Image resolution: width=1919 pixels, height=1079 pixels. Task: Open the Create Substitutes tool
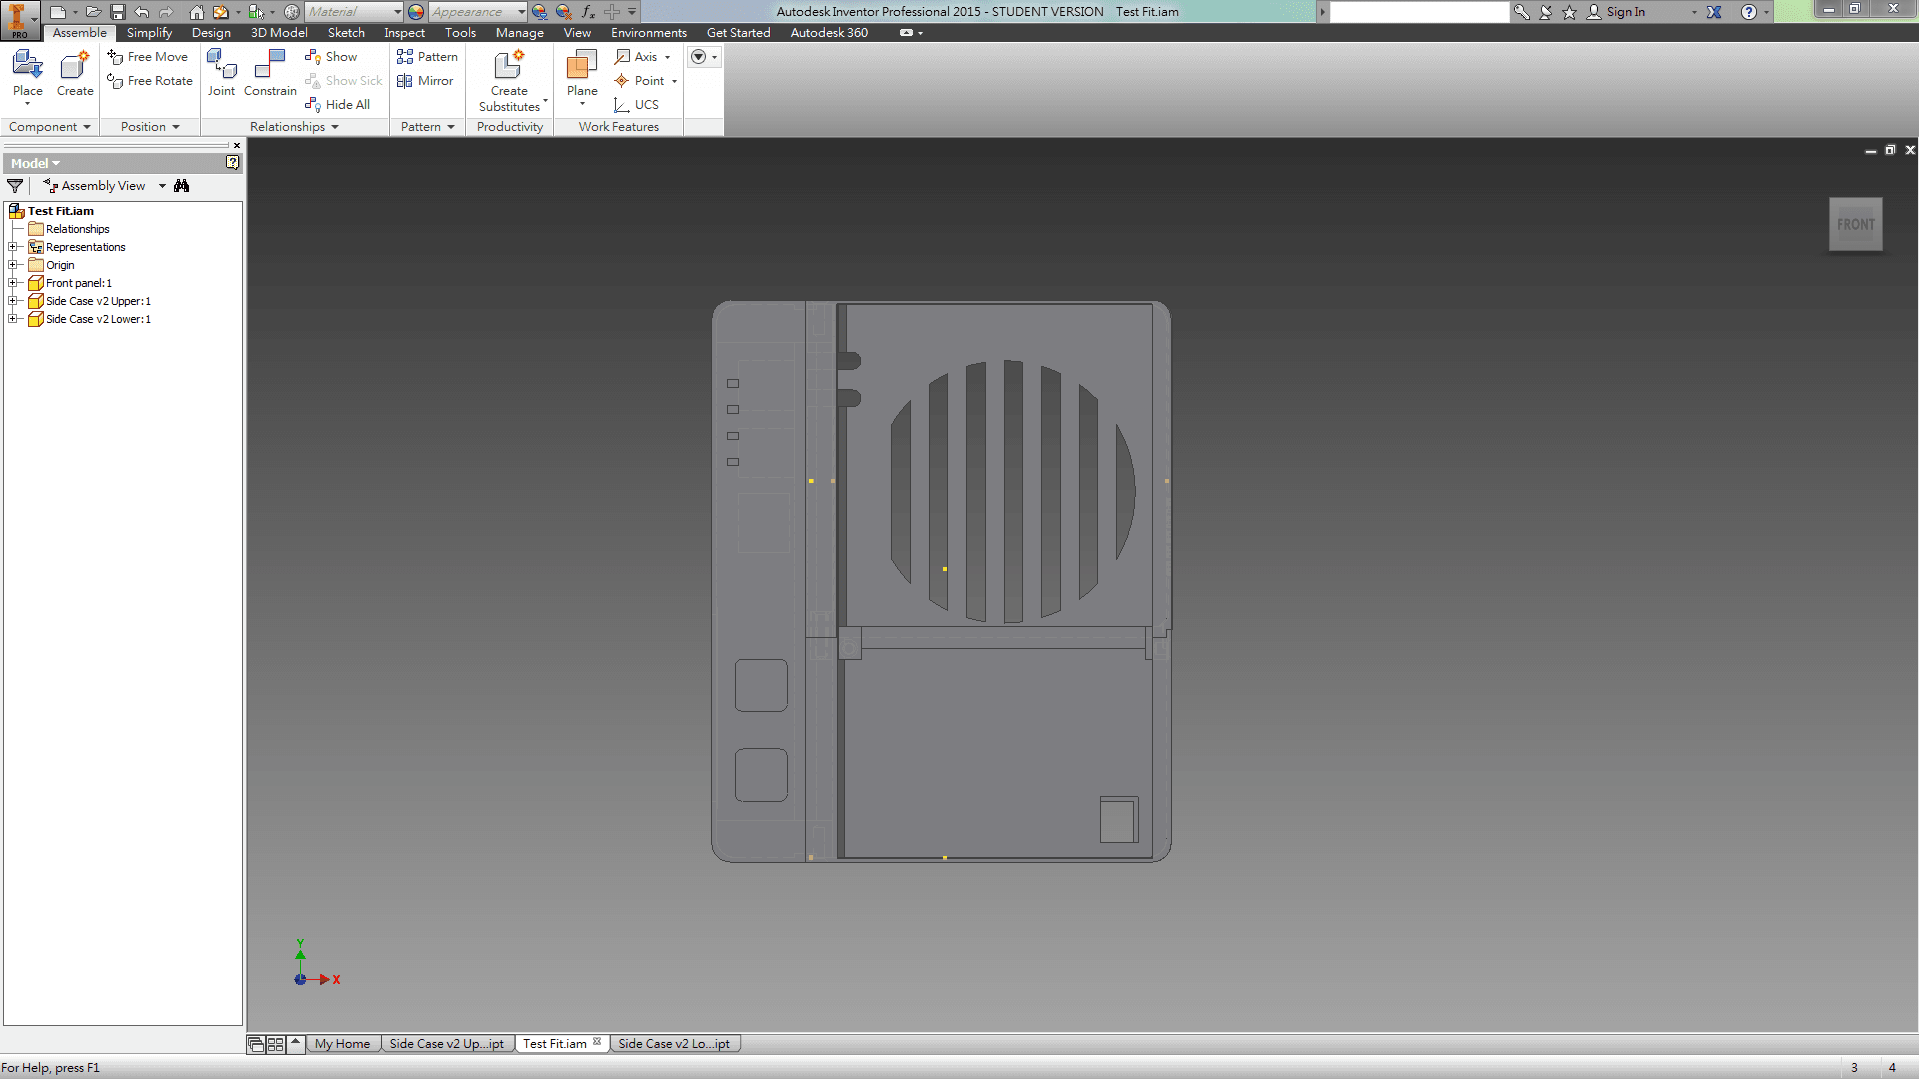[509, 80]
